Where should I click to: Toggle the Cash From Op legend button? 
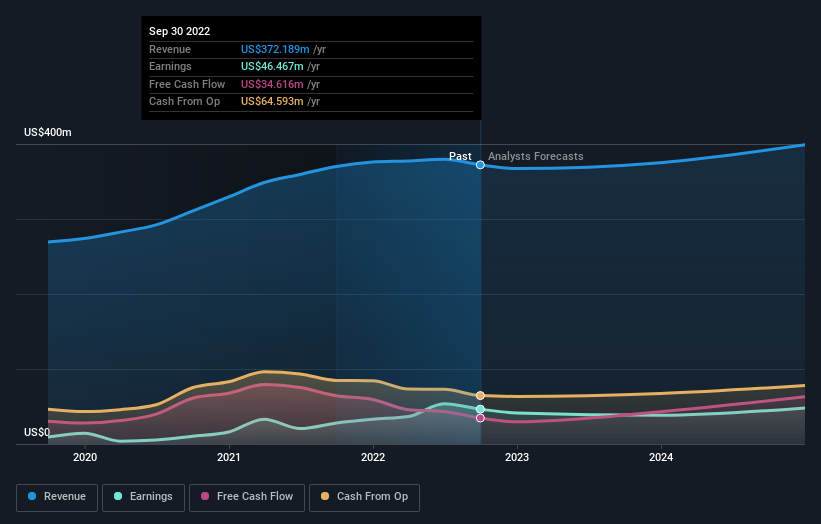pos(364,497)
